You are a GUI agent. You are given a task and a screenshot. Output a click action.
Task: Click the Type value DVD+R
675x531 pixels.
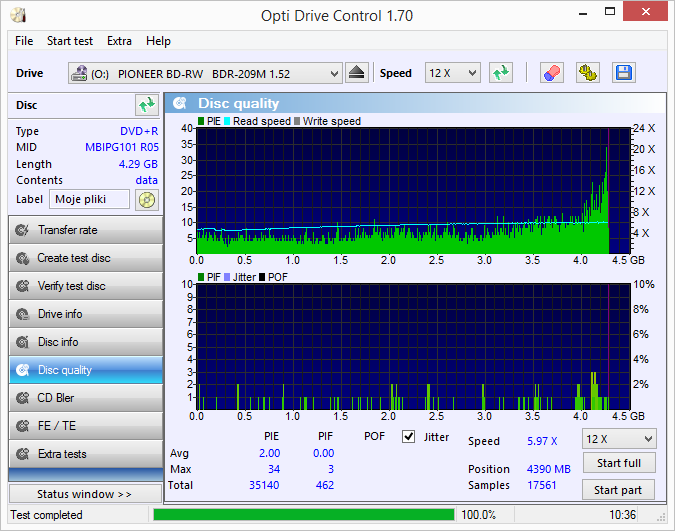139,131
